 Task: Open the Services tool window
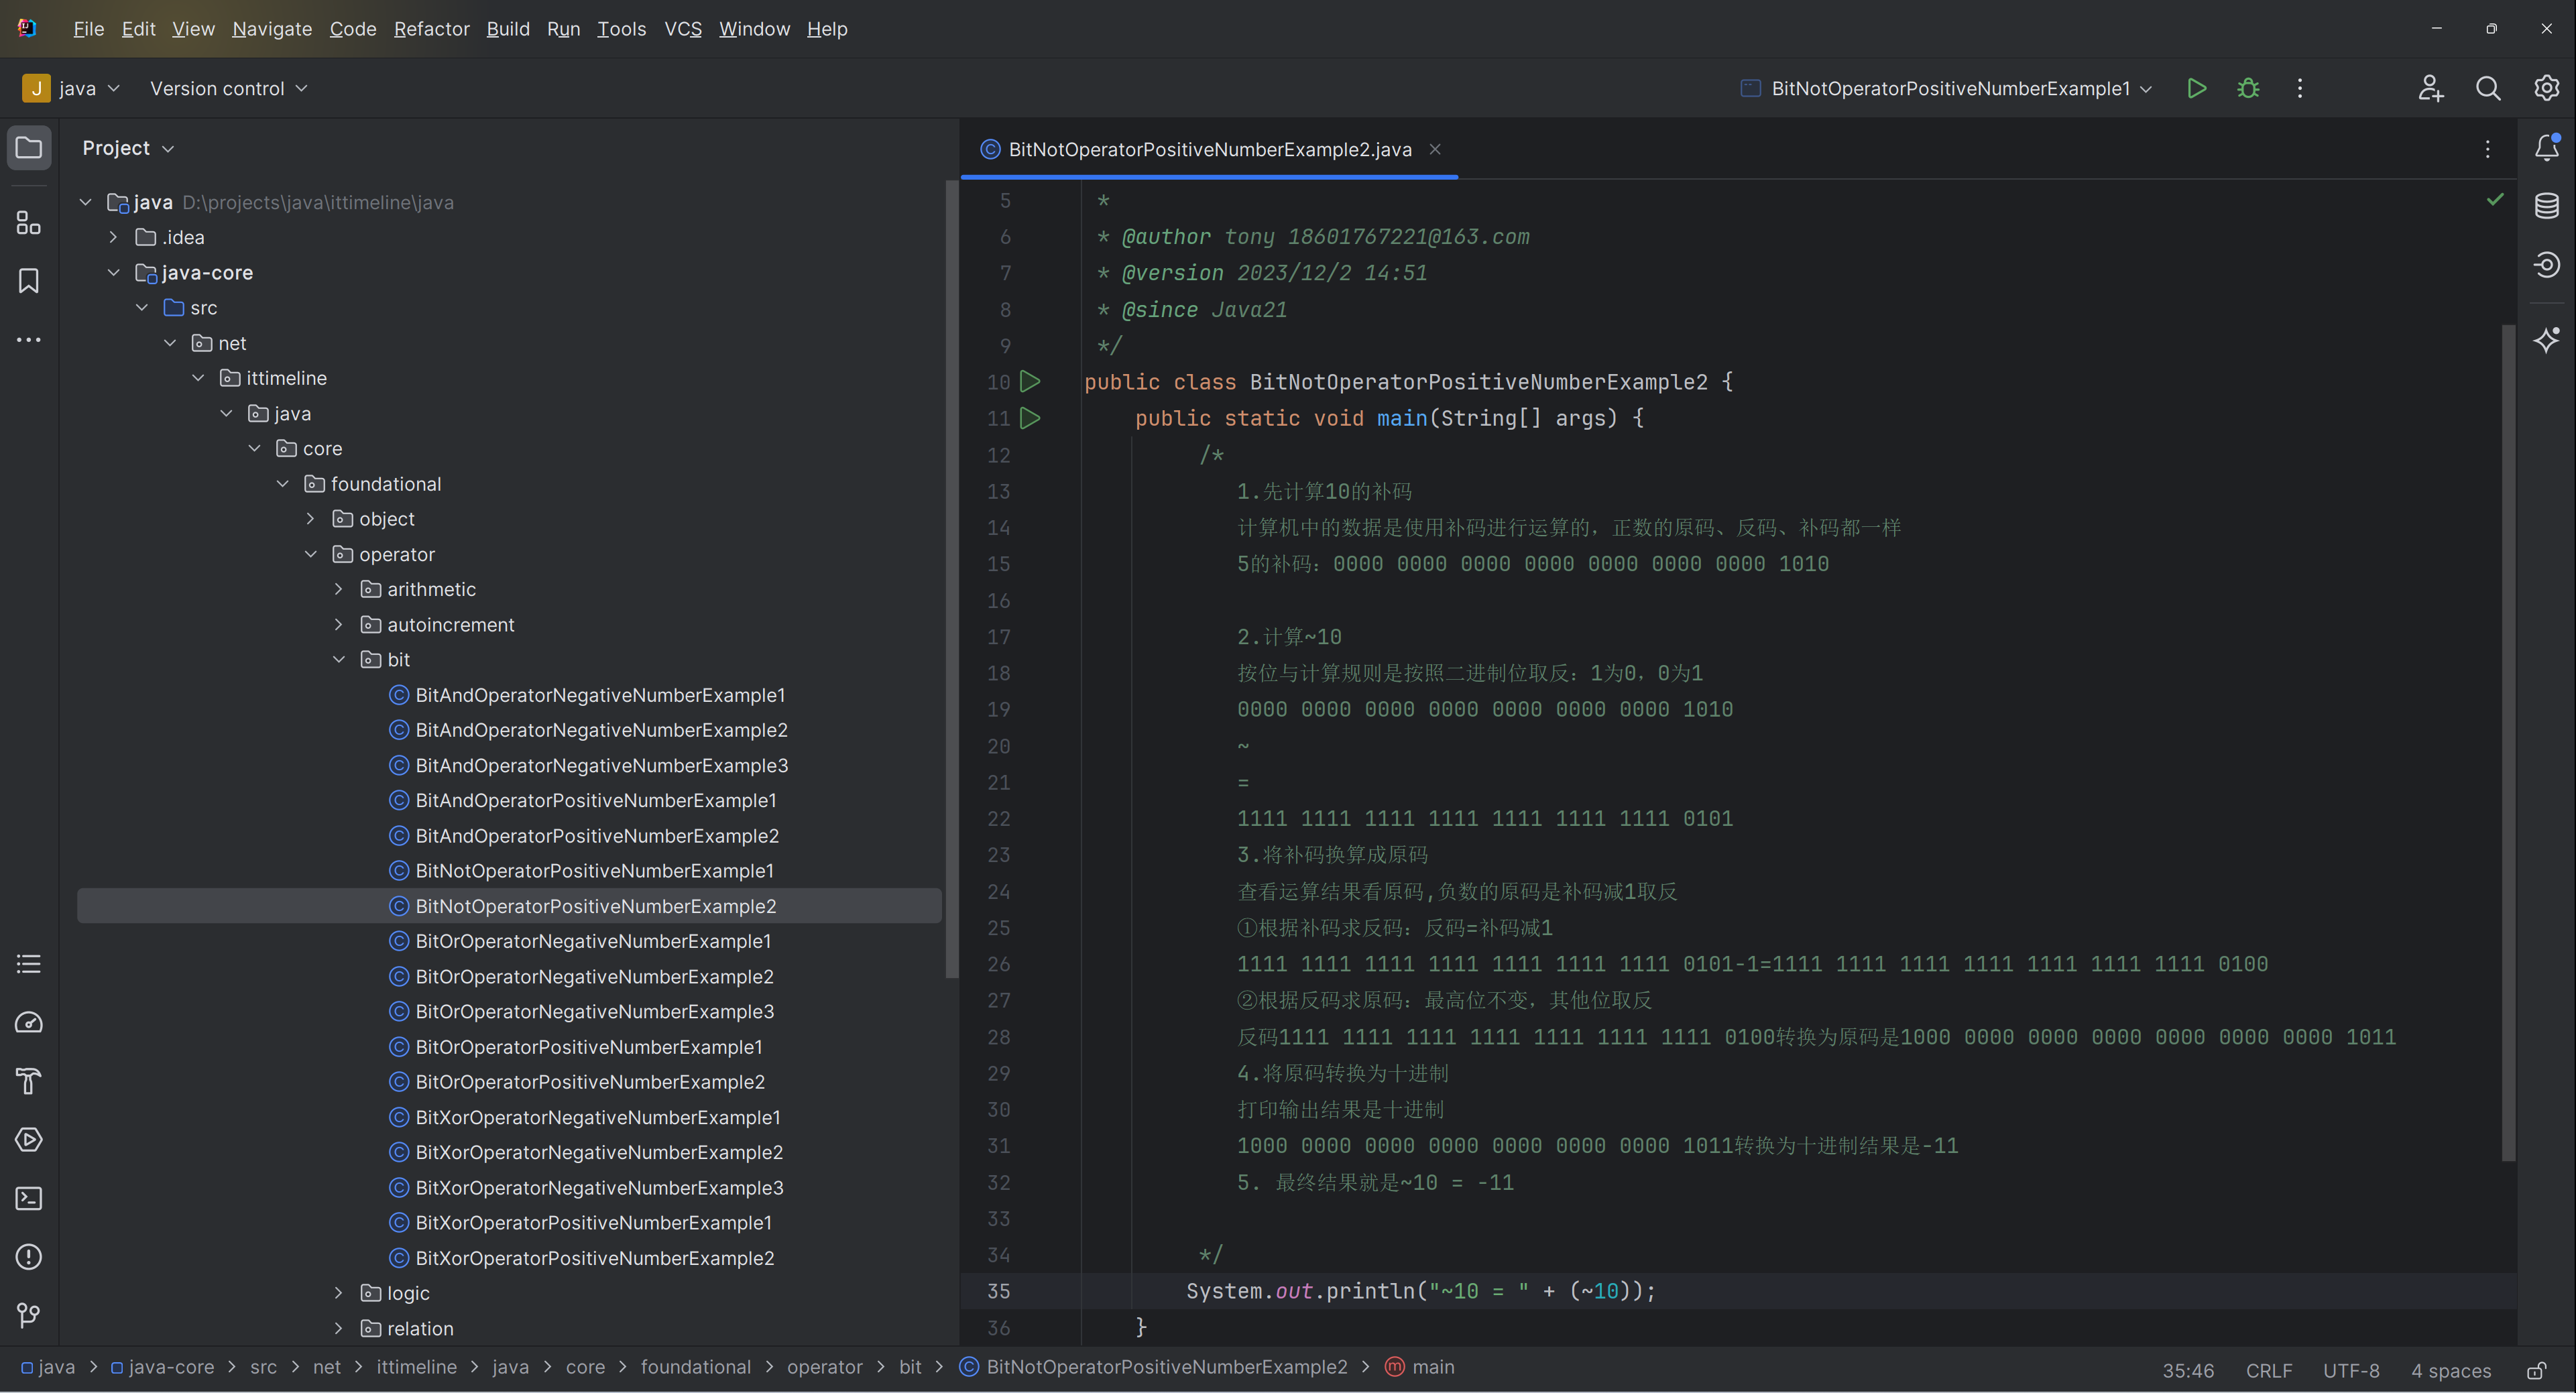pos(29,1139)
